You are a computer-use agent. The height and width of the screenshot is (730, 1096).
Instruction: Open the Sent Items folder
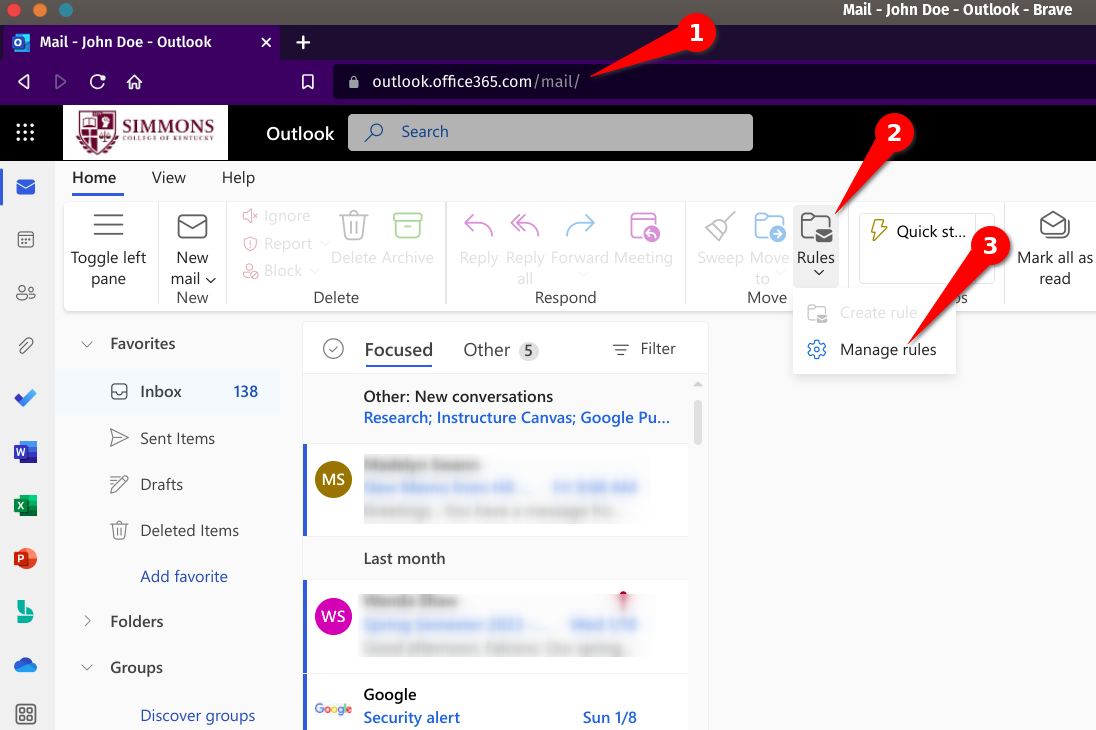(168, 438)
